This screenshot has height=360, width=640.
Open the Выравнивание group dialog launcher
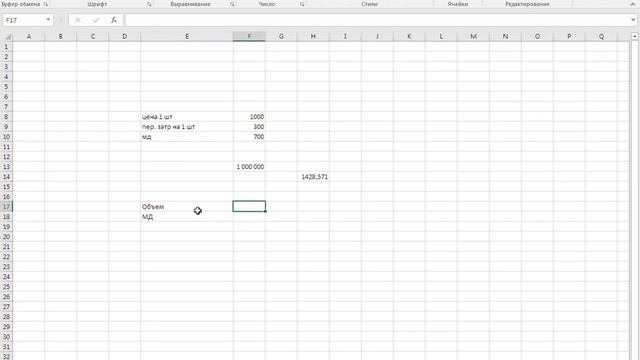coord(232,4)
